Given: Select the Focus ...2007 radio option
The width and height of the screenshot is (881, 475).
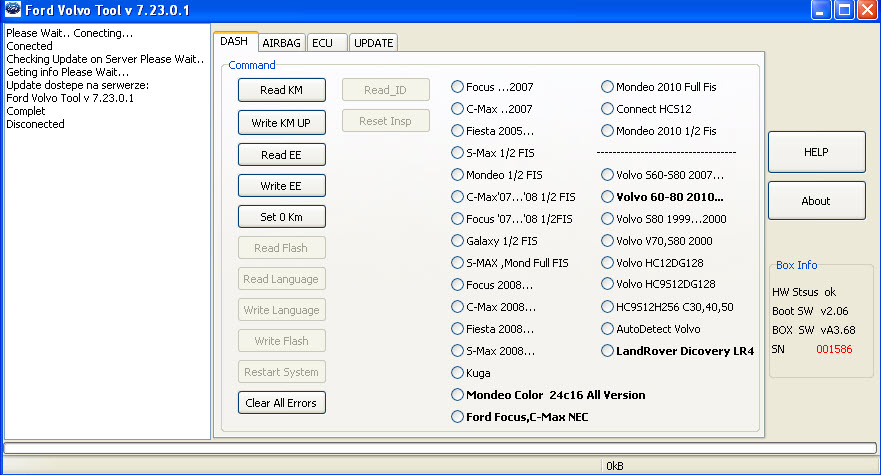Looking at the screenshot, I should pyautogui.click(x=492, y=87).
